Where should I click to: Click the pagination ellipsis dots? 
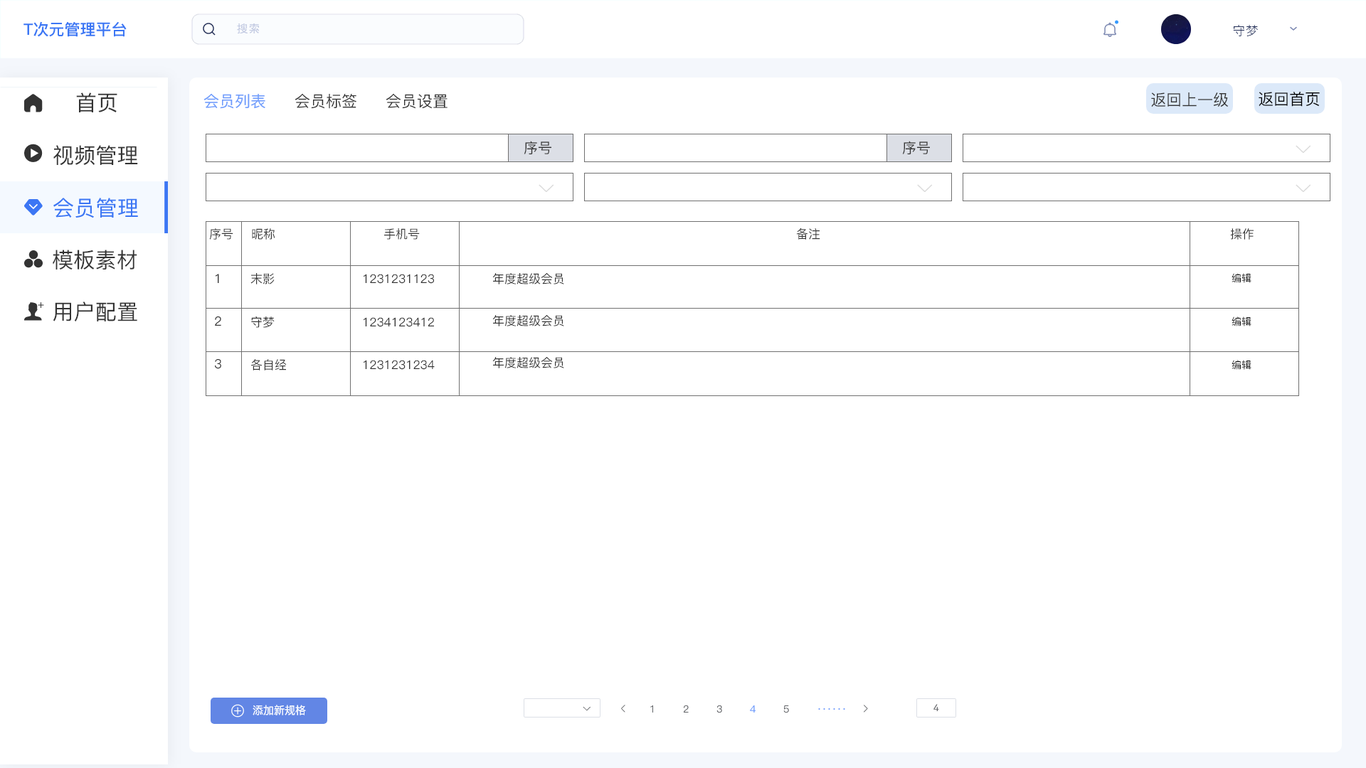click(x=832, y=709)
